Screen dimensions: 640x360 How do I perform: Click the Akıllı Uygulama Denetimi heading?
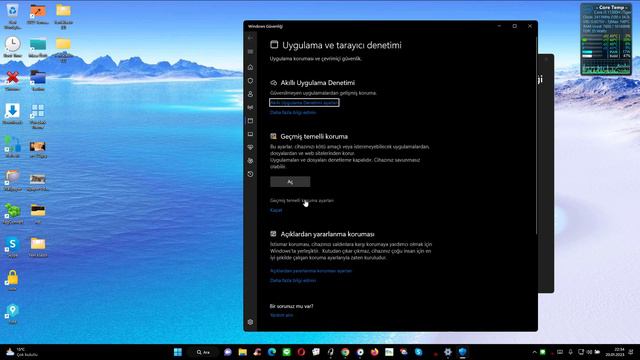318,83
